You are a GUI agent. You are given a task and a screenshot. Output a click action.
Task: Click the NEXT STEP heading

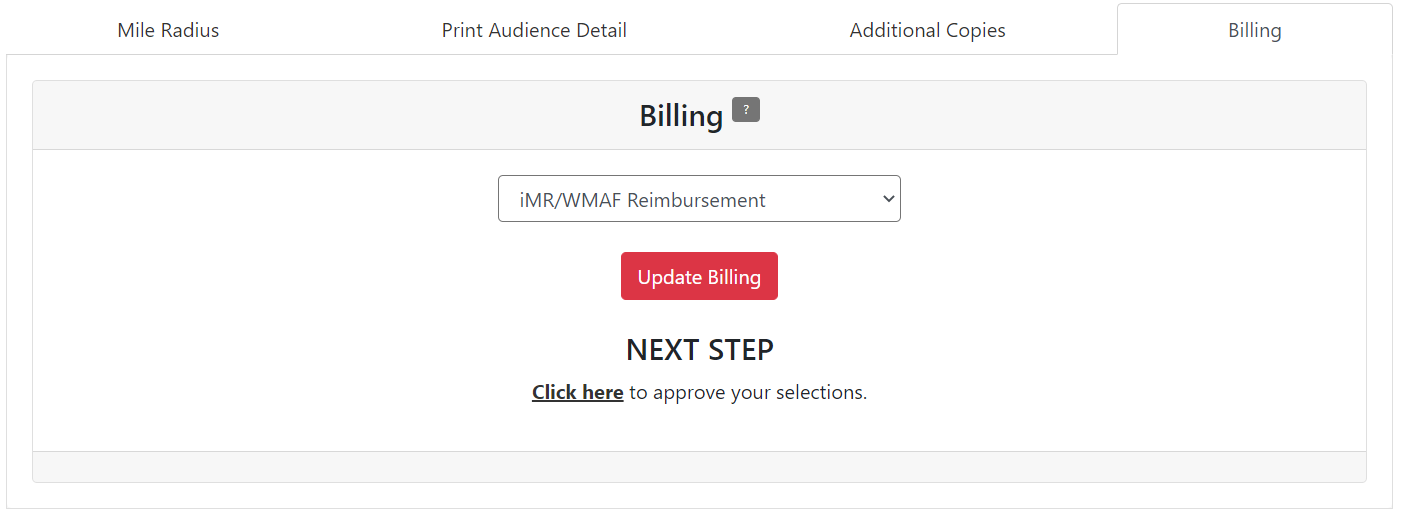coord(699,350)
